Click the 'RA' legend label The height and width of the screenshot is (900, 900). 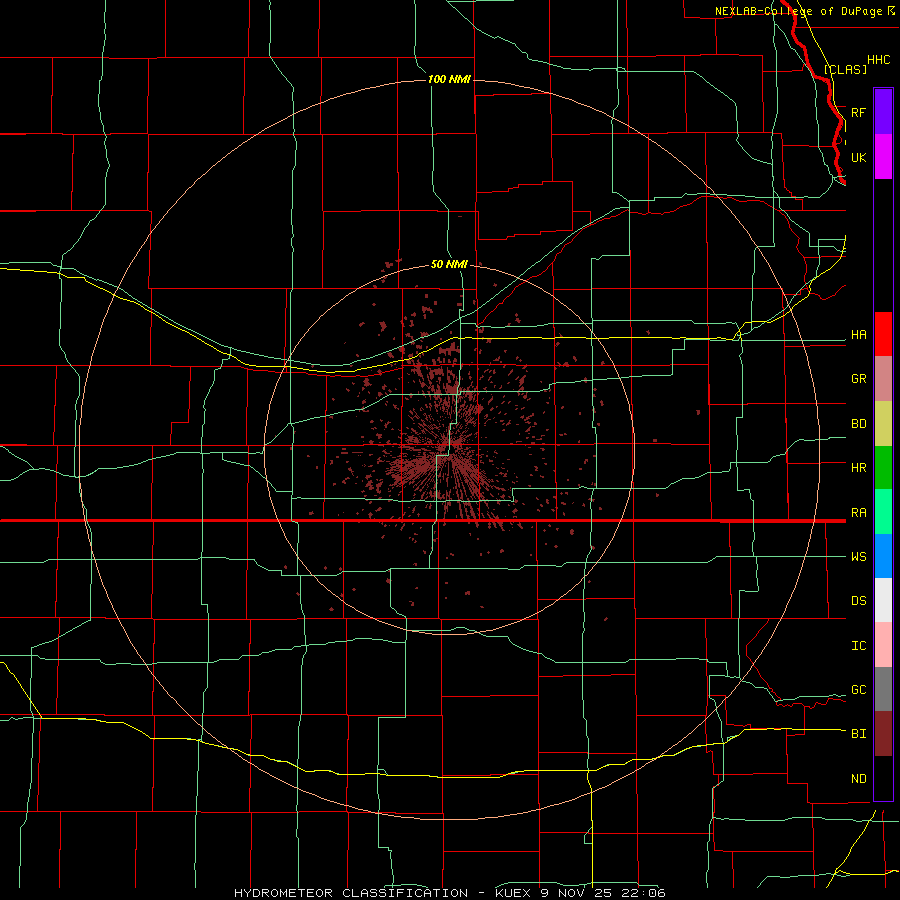click(858, 513)
